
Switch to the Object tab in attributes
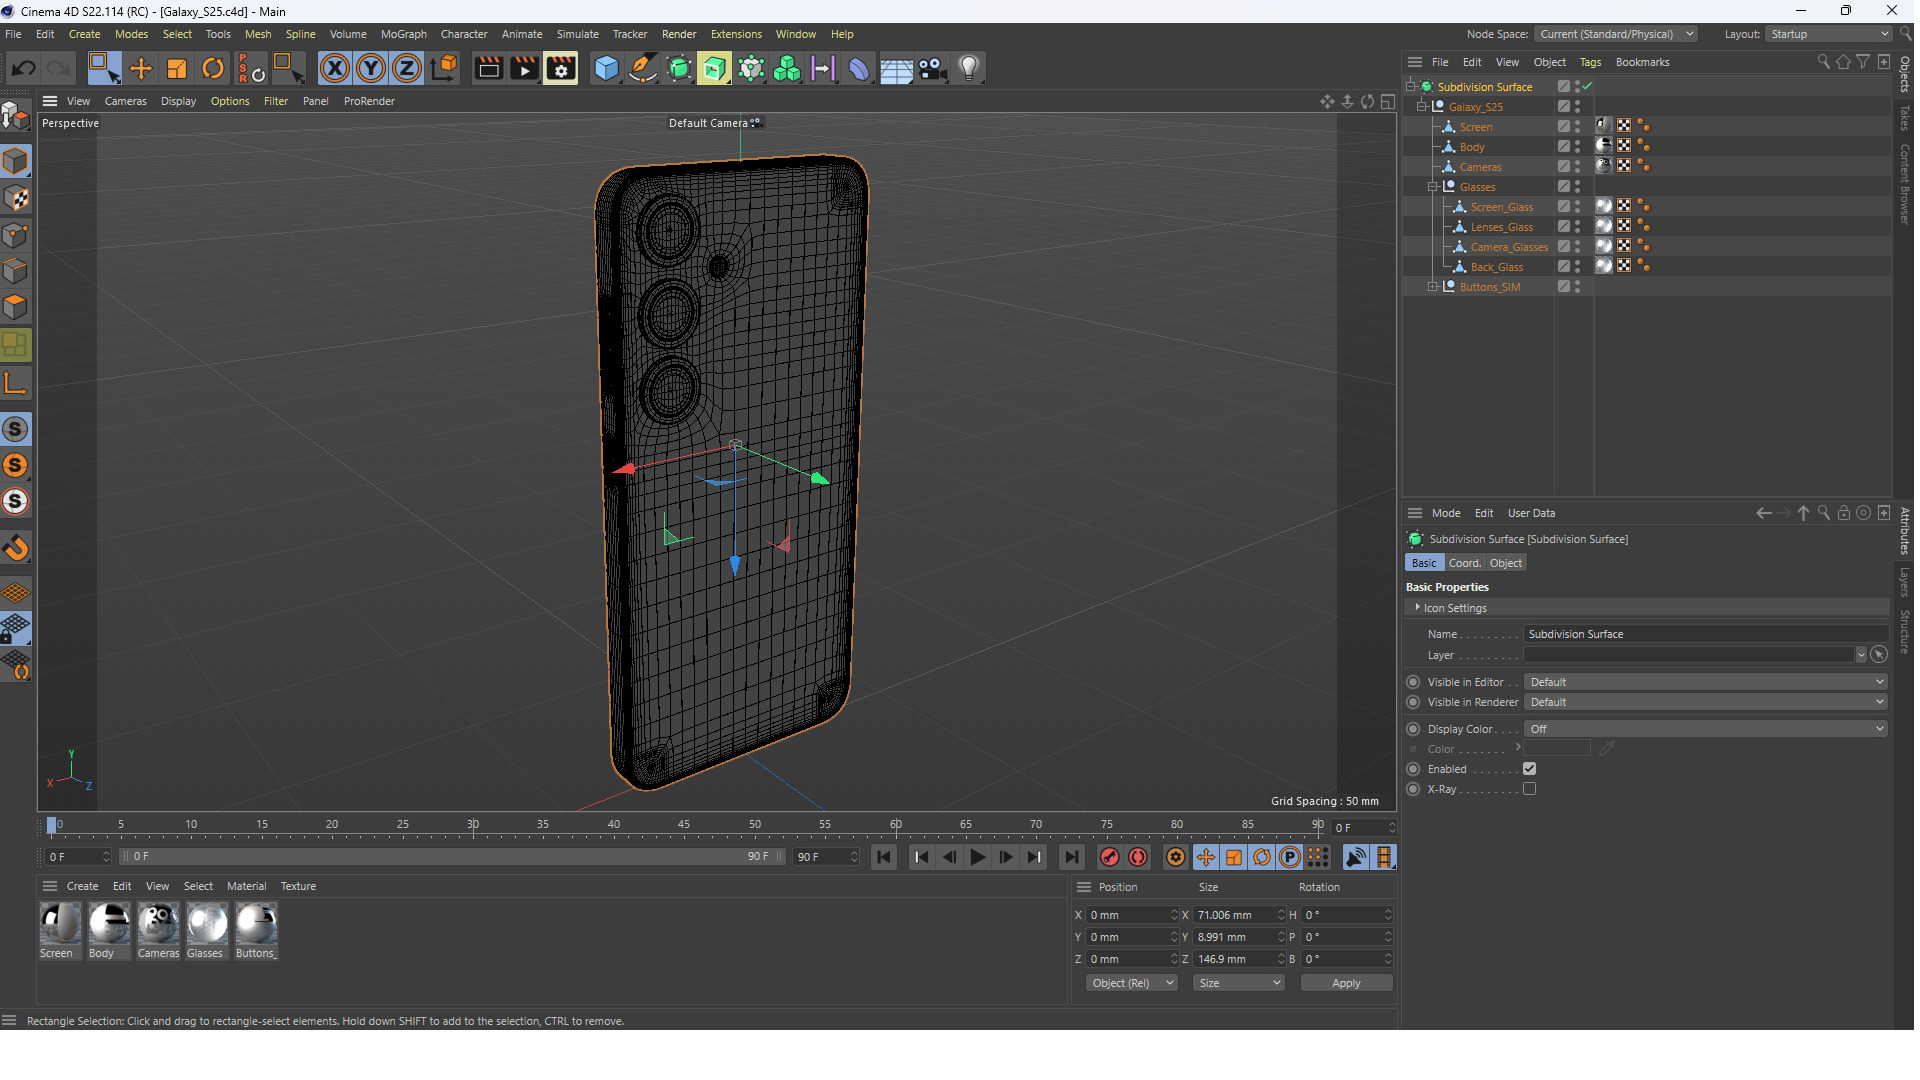tap(1505, 563)
